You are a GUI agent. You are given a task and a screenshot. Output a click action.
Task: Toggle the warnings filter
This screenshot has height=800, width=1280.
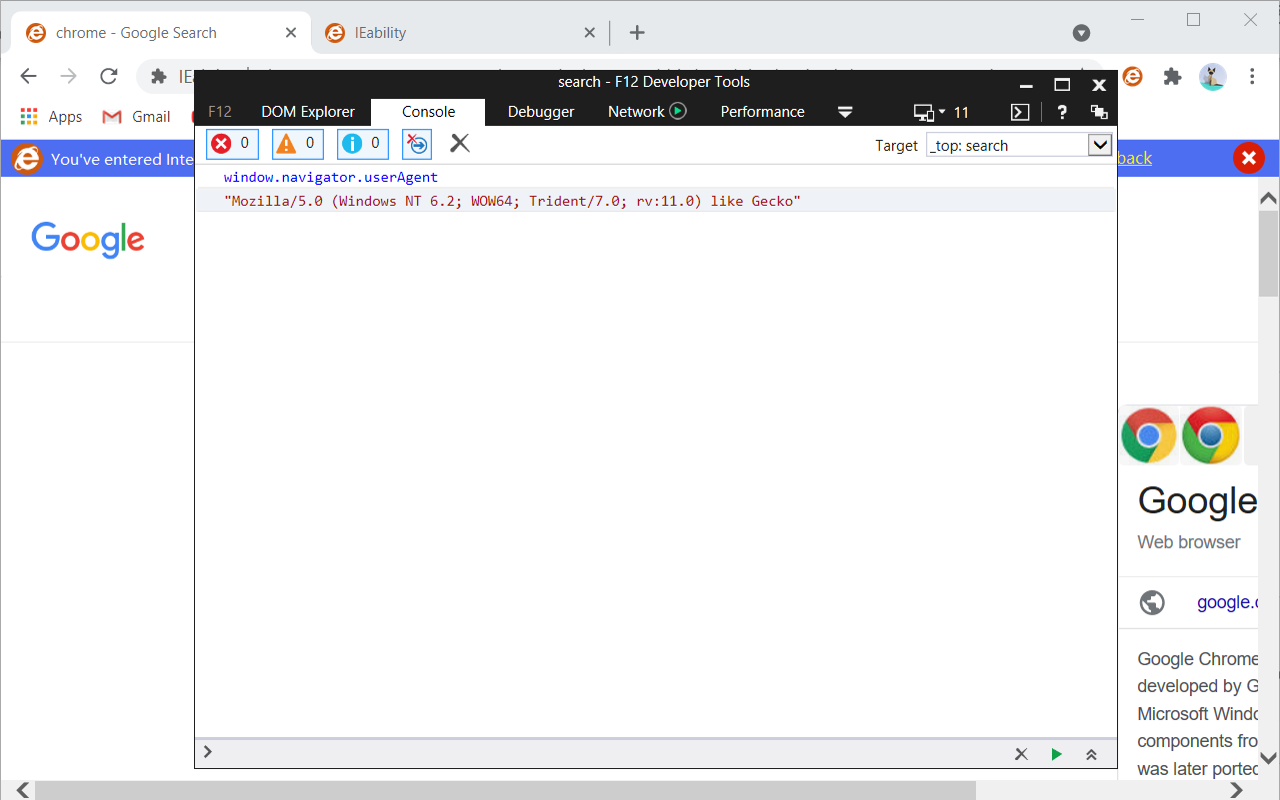(297, 143)
